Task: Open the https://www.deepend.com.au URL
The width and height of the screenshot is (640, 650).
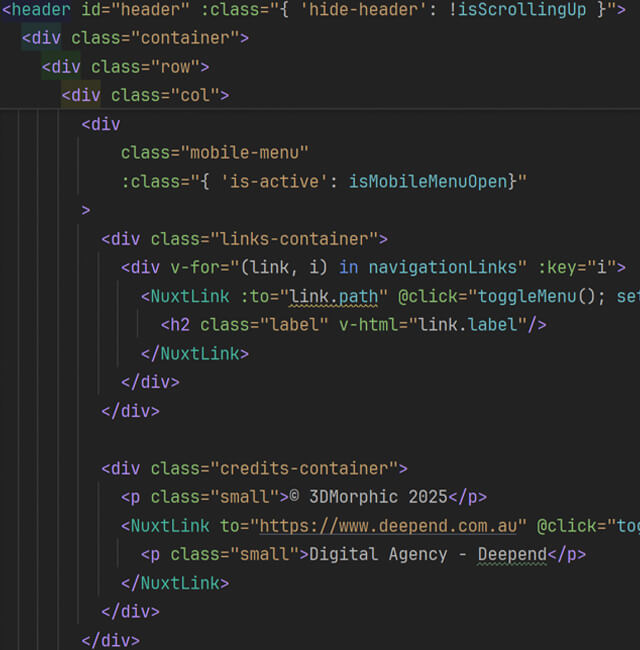Action: coord(388,526)
